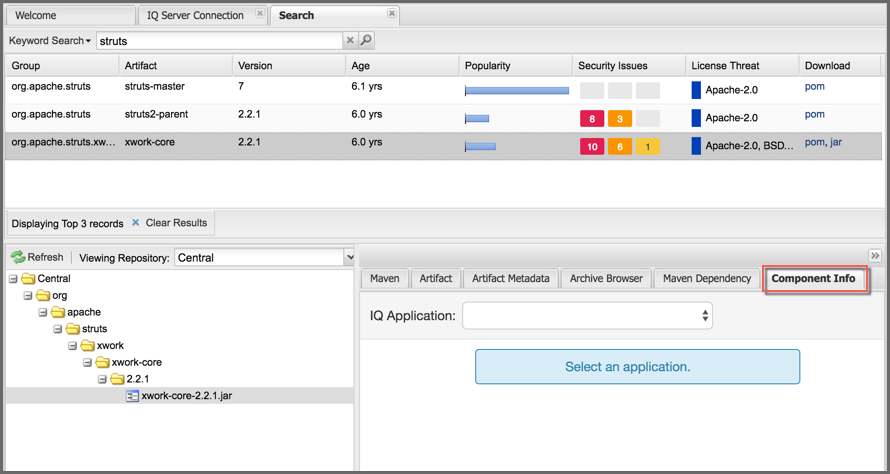Sort by the Popularity column header

(515, 66)
